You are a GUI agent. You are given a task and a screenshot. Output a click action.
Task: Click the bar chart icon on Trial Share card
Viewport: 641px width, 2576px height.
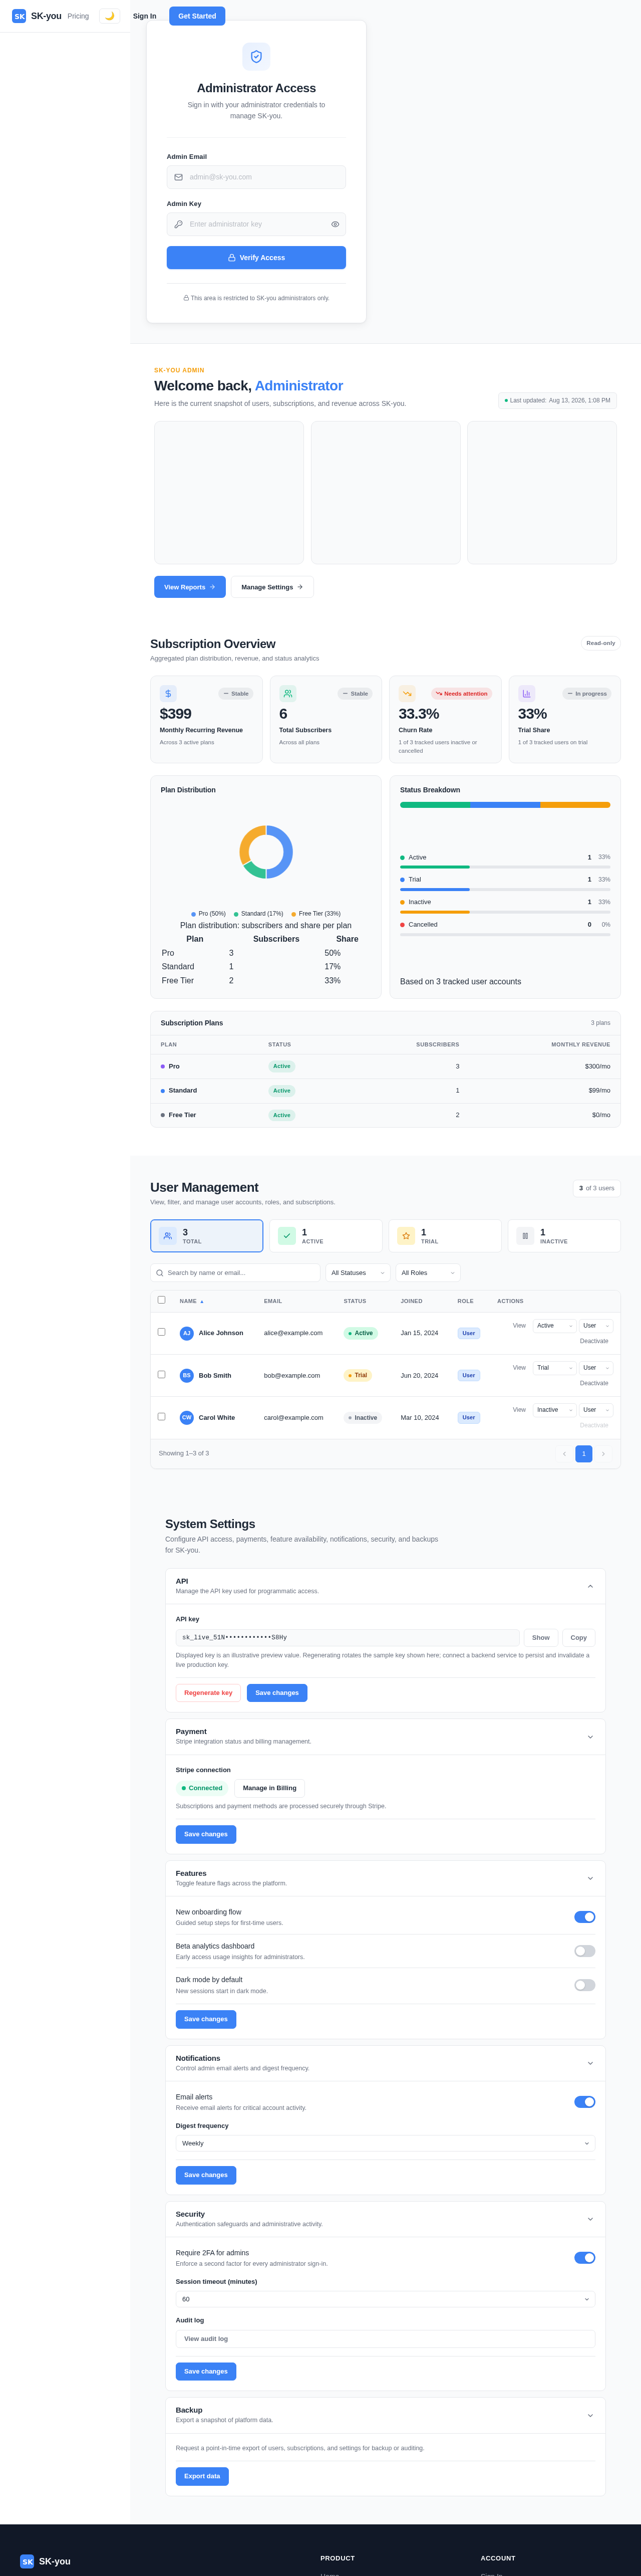coord(526,693)
